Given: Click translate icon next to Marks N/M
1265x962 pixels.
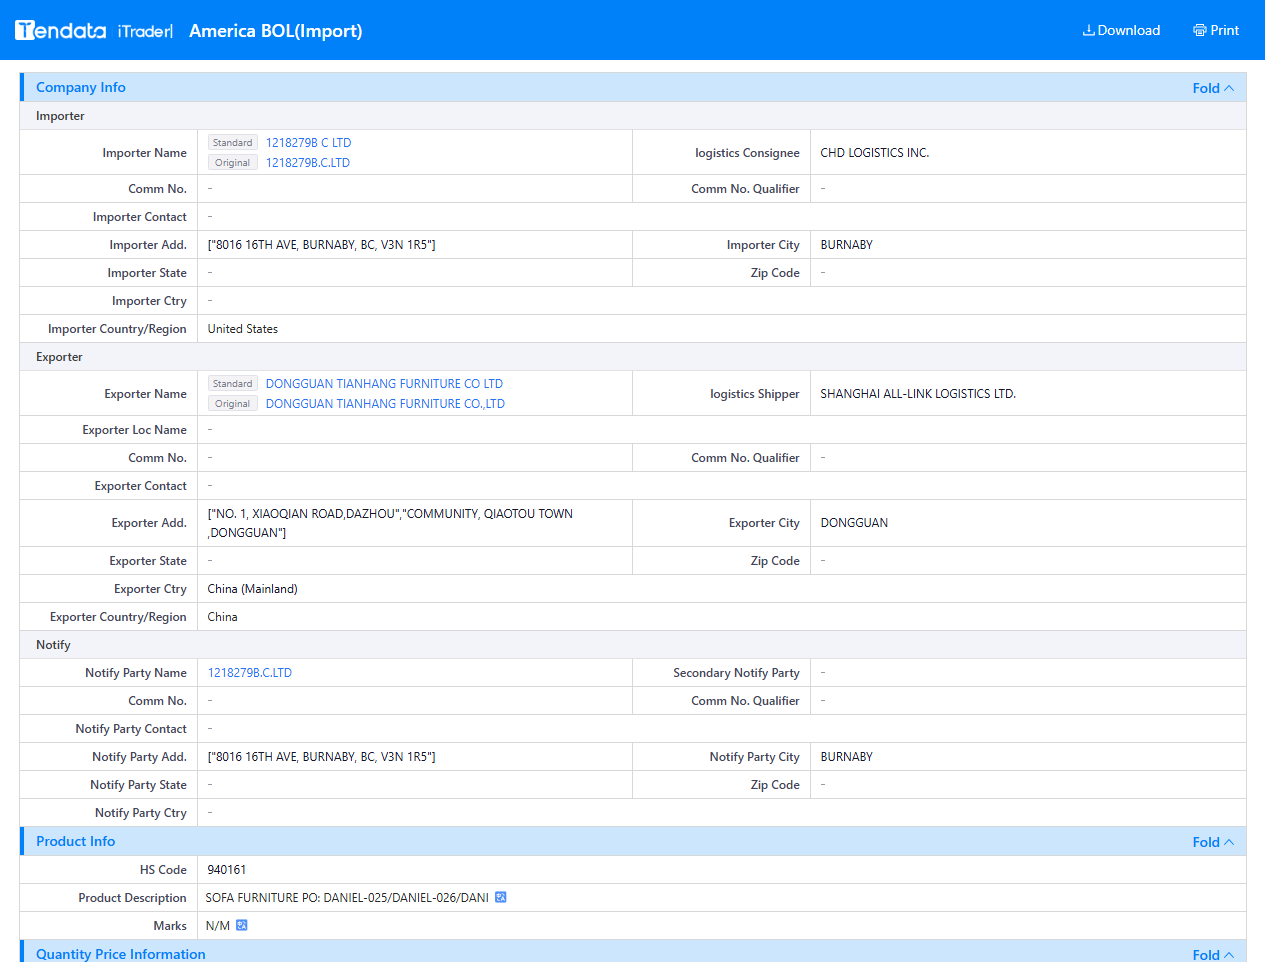Looking at the screenshot, I should (x=241, y=925).
